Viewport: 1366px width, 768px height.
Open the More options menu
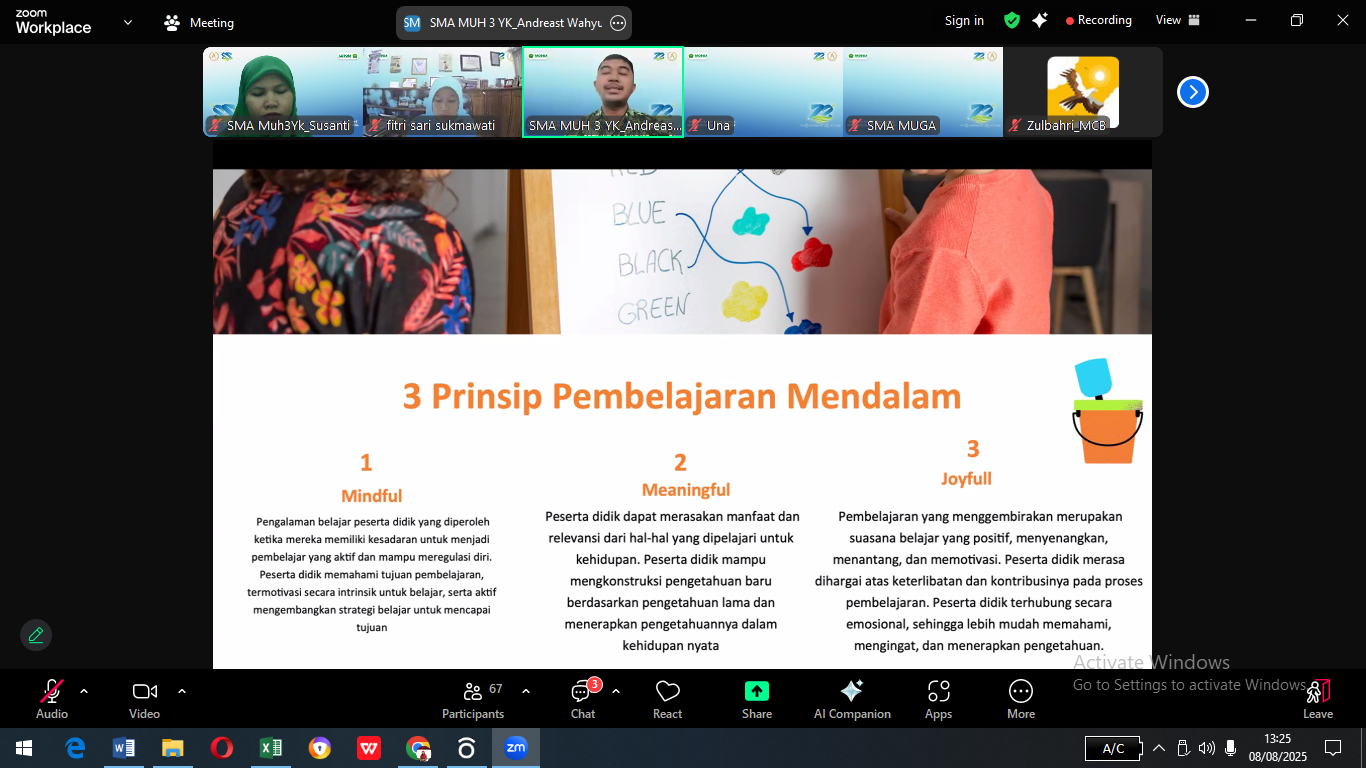(1021, 699)
